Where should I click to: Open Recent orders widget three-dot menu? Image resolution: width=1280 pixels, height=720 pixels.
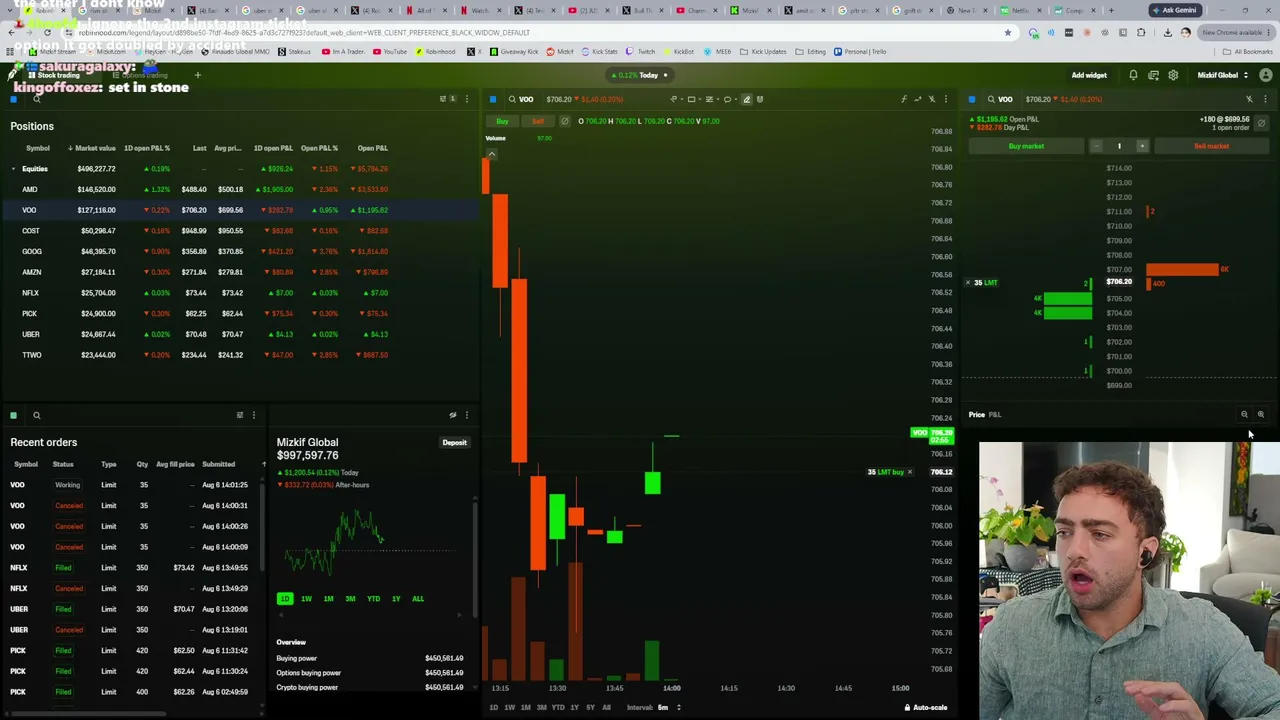click(x=253, y=415)
